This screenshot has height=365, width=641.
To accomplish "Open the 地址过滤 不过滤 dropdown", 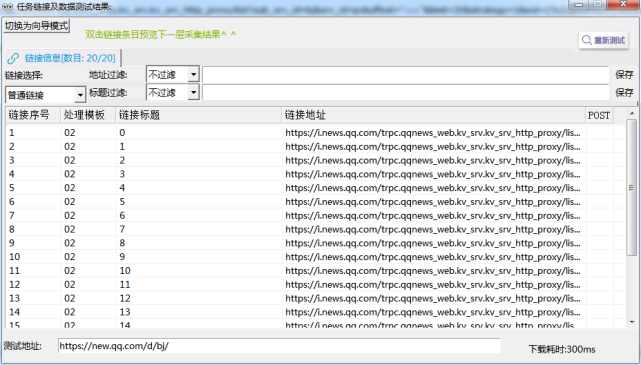I will [193, 74].
